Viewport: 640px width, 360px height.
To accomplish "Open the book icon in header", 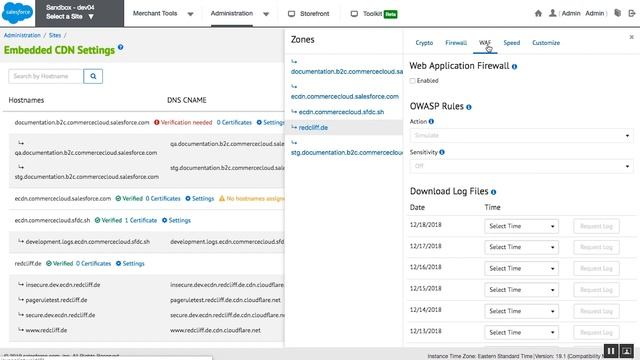I will click(x=617, y=13).
